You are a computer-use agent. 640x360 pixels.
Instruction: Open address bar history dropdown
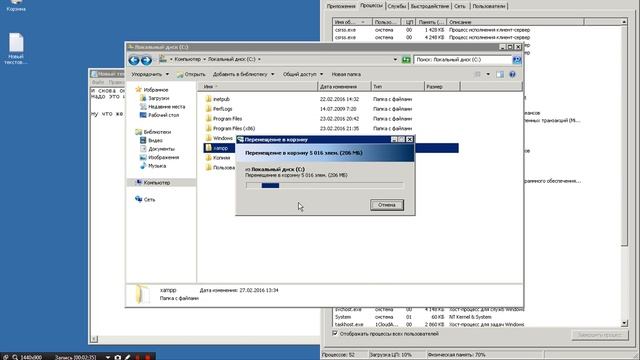395,60
